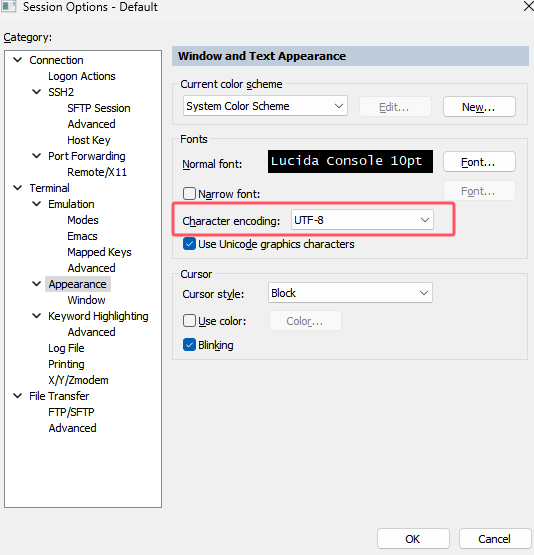Screen dimensions: 534x555
Task: Enable the Narrow font checkbox
Action: click(189, 194)
